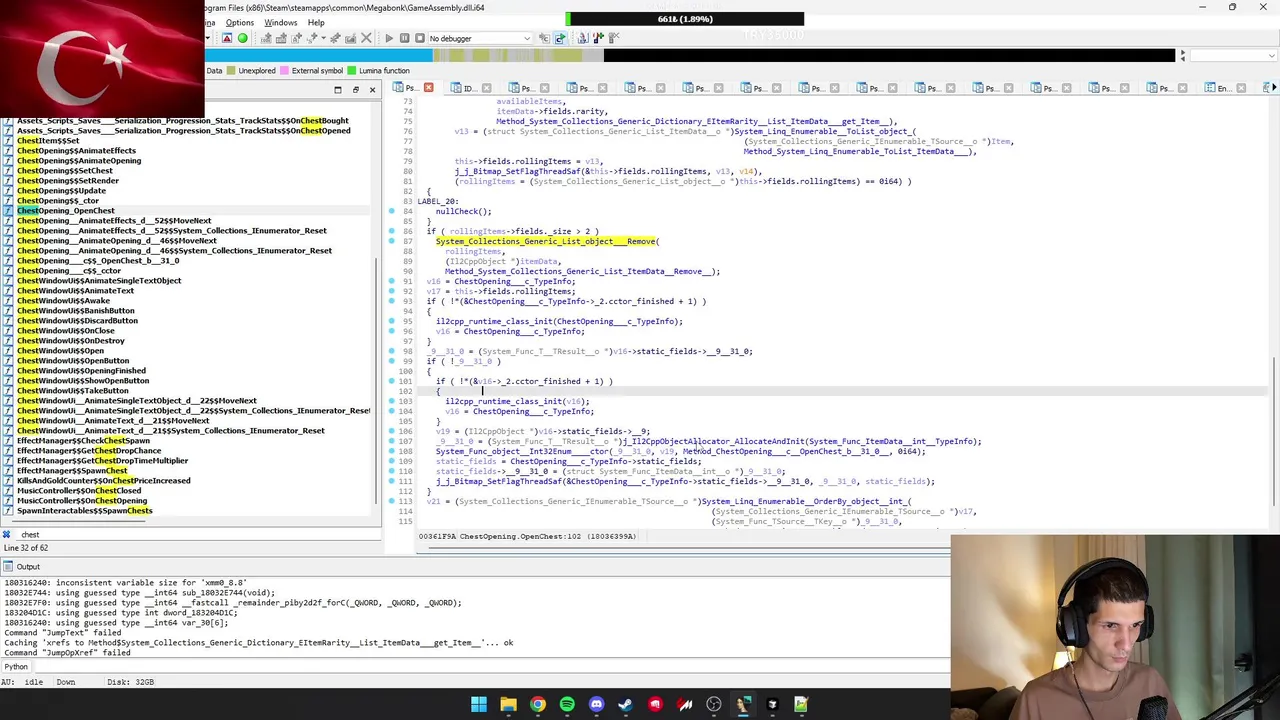Click the last toolbar icon with small x
Image resolution: width=1280 pixels, height=720 pixels.
[x=614, y=38]
